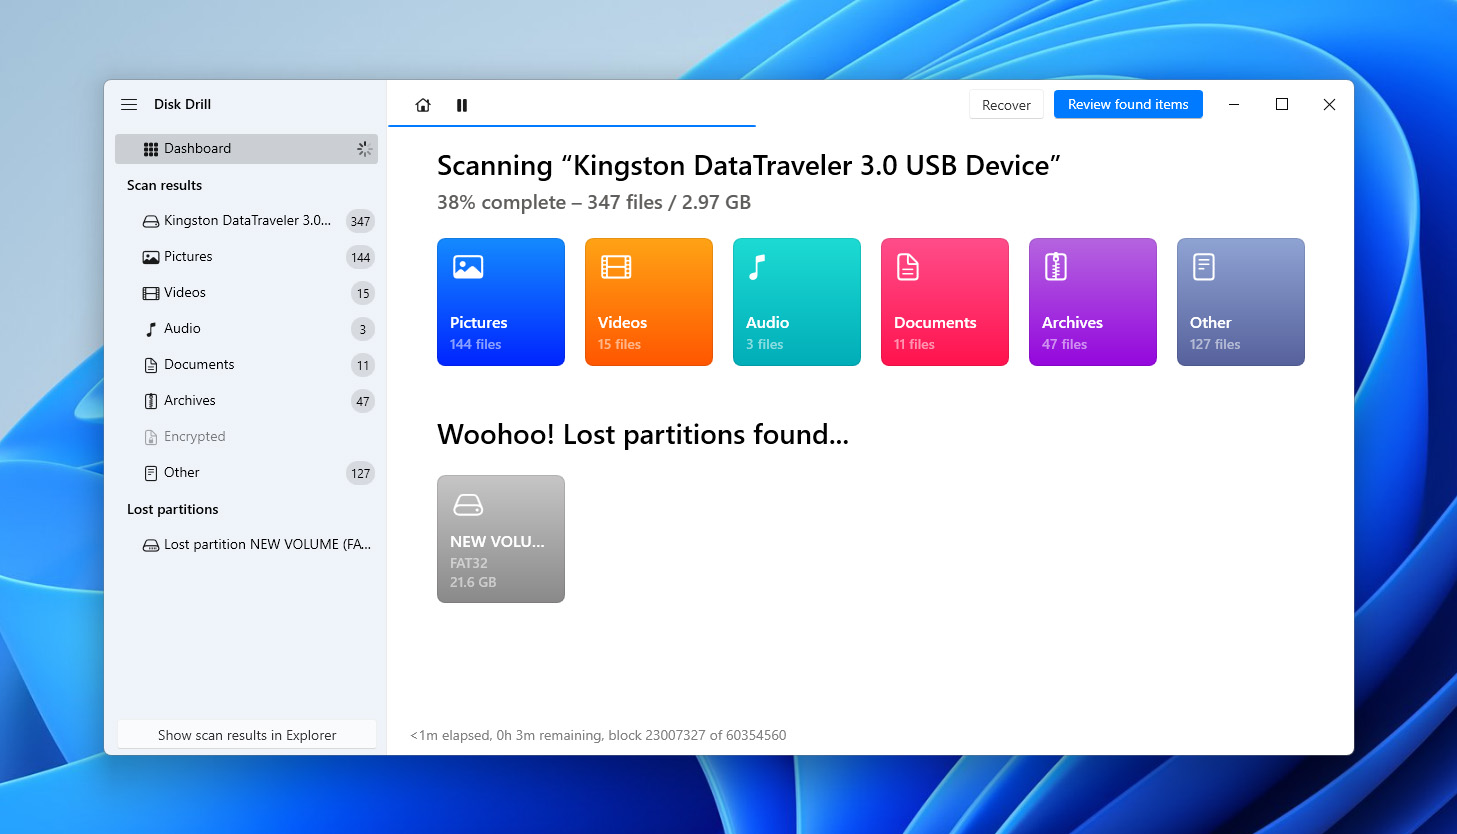Viewport: 1457px width, 834px height.
Task: Open Review found items
Action: coord(1128,104)
